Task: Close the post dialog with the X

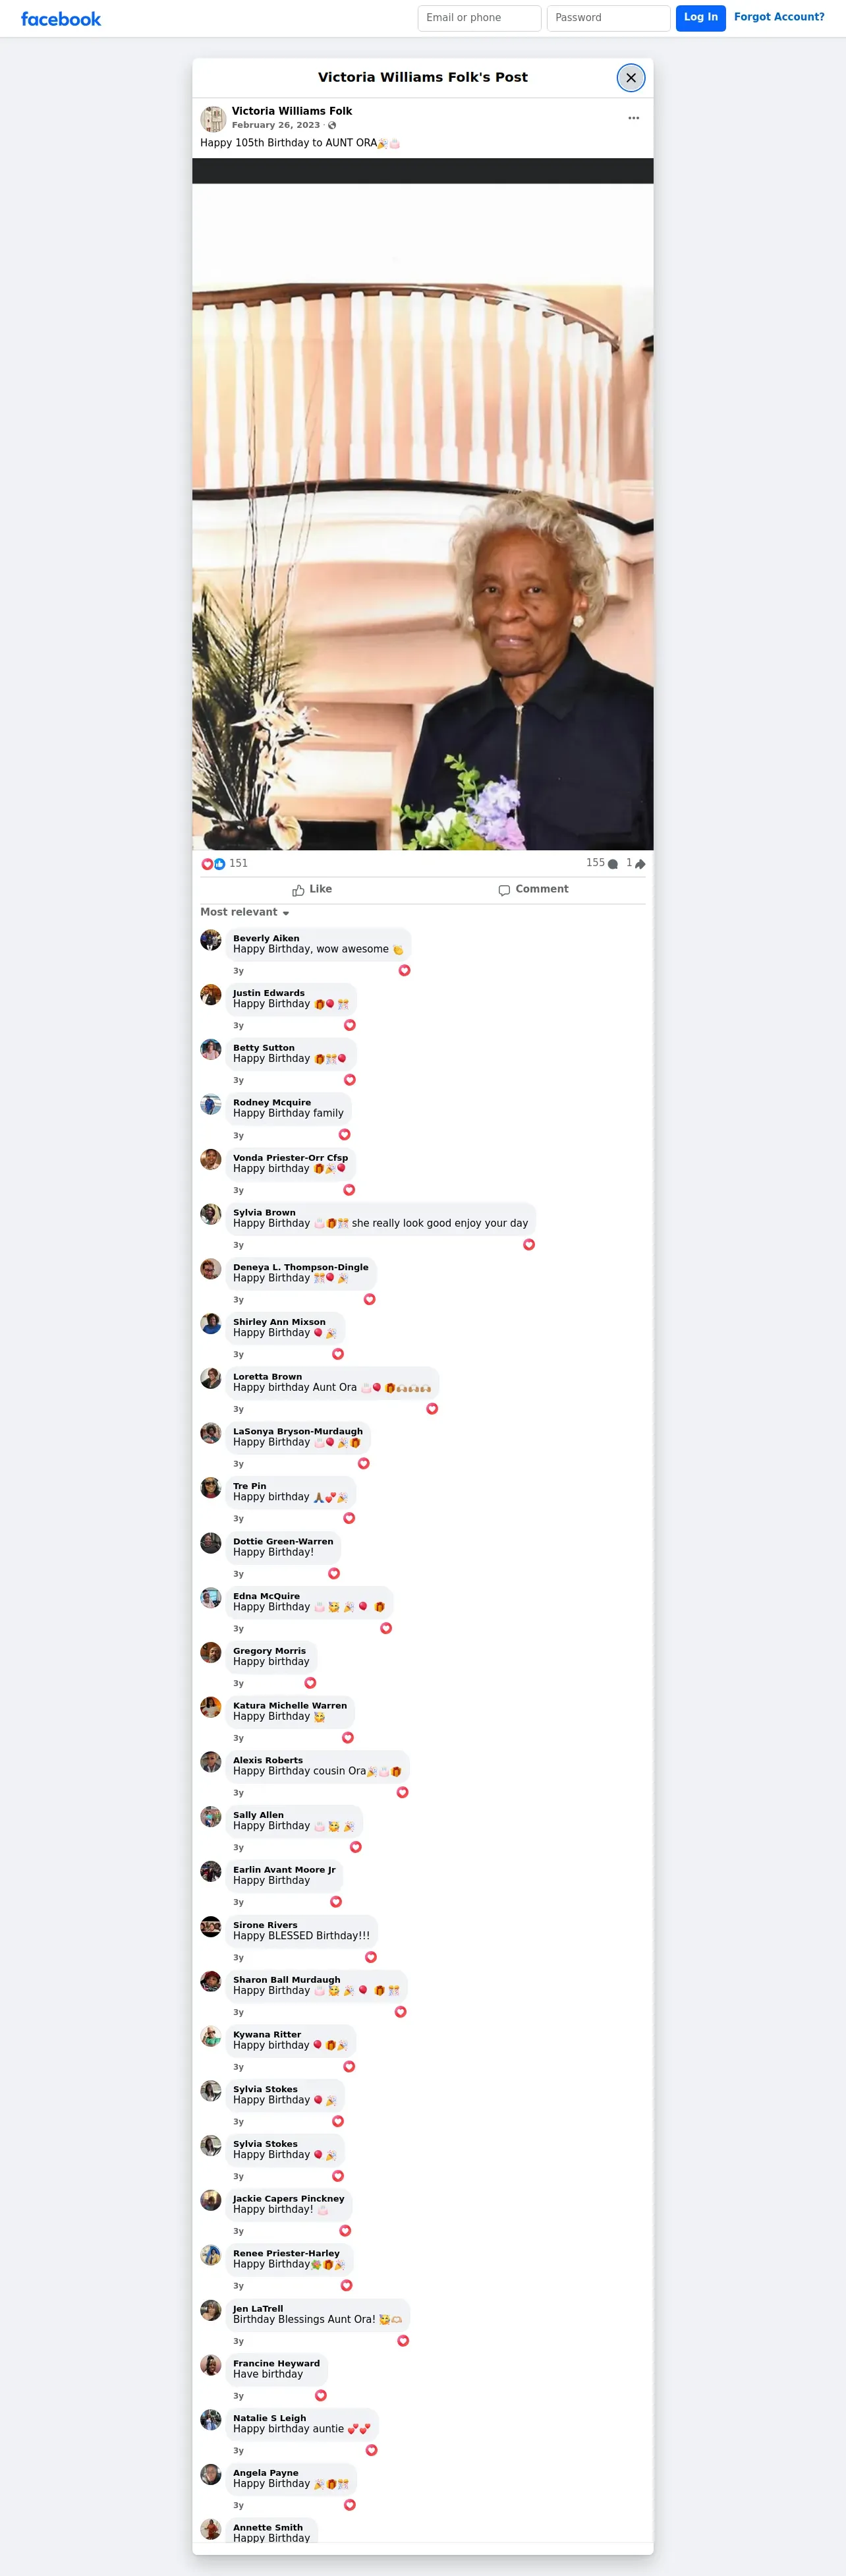Action: [631, 78]
